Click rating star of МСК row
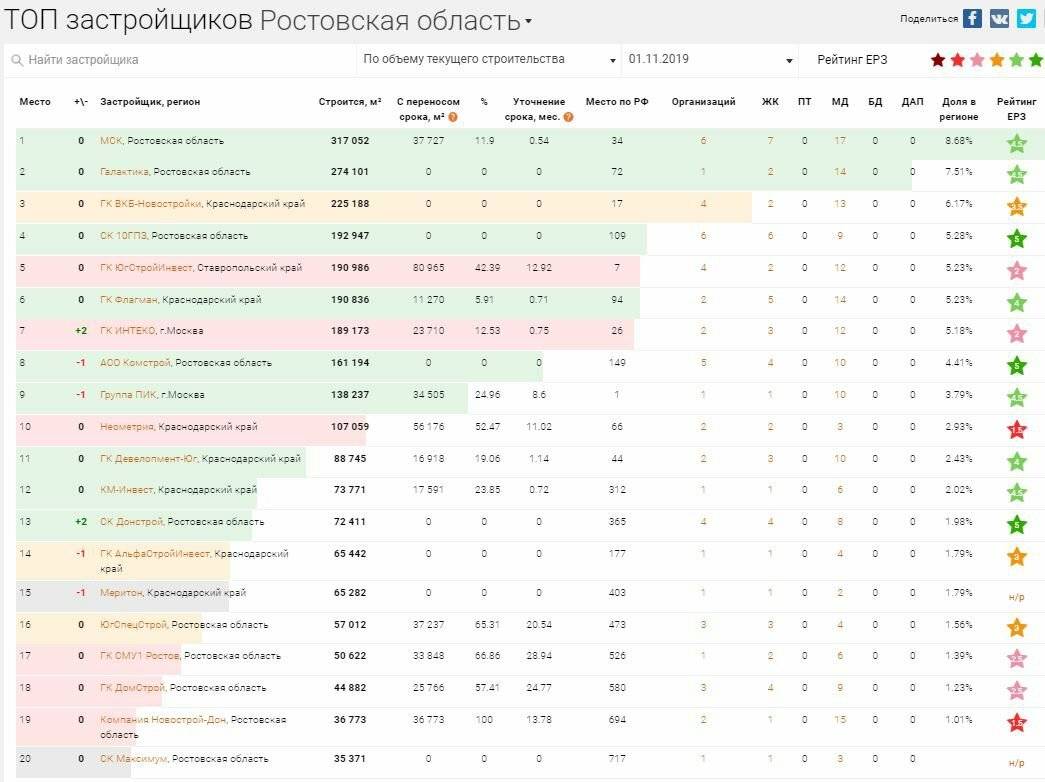 tap(1016, 143)
